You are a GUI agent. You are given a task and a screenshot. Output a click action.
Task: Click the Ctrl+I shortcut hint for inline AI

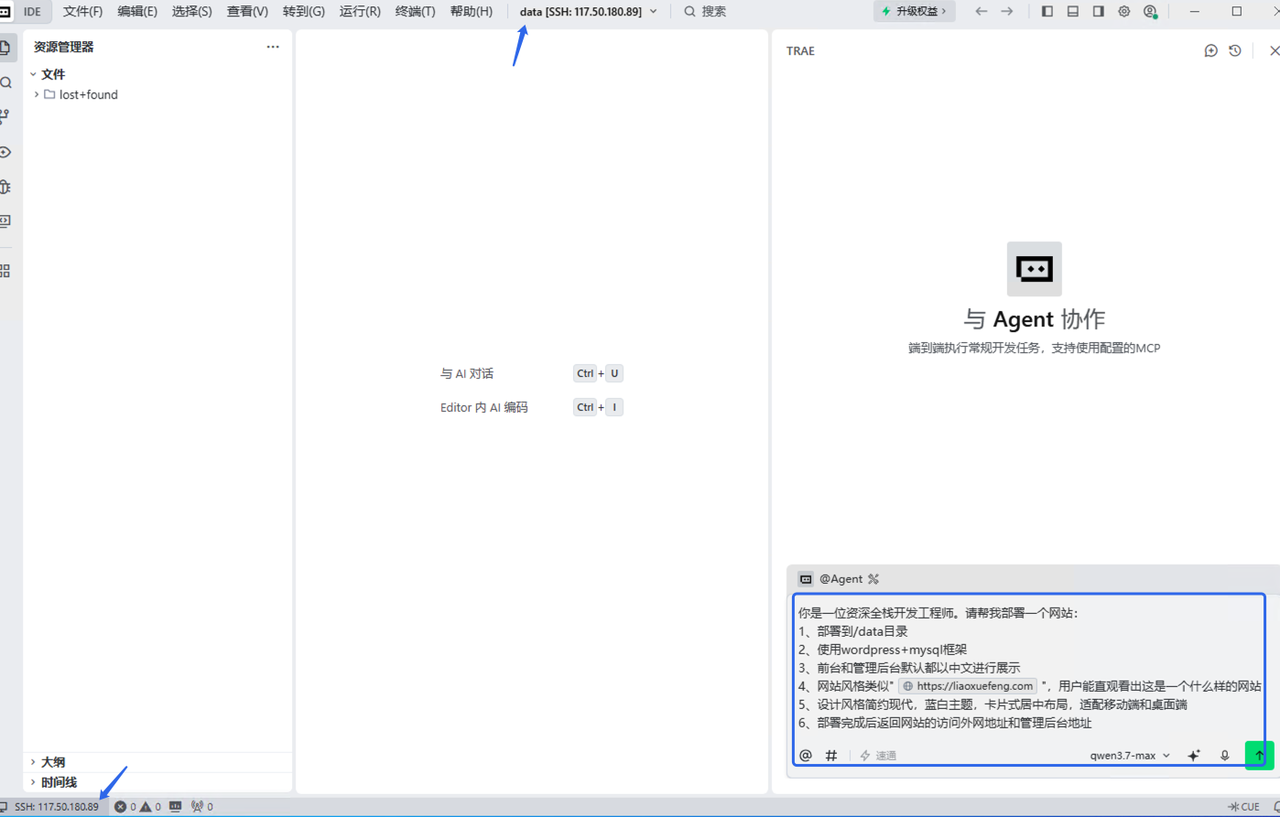(598, 407)
